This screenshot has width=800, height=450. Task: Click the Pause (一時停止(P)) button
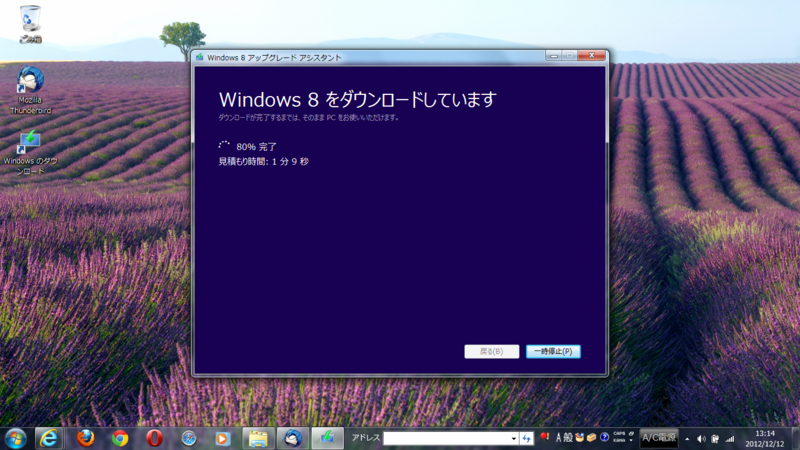[x=553, y=352]
